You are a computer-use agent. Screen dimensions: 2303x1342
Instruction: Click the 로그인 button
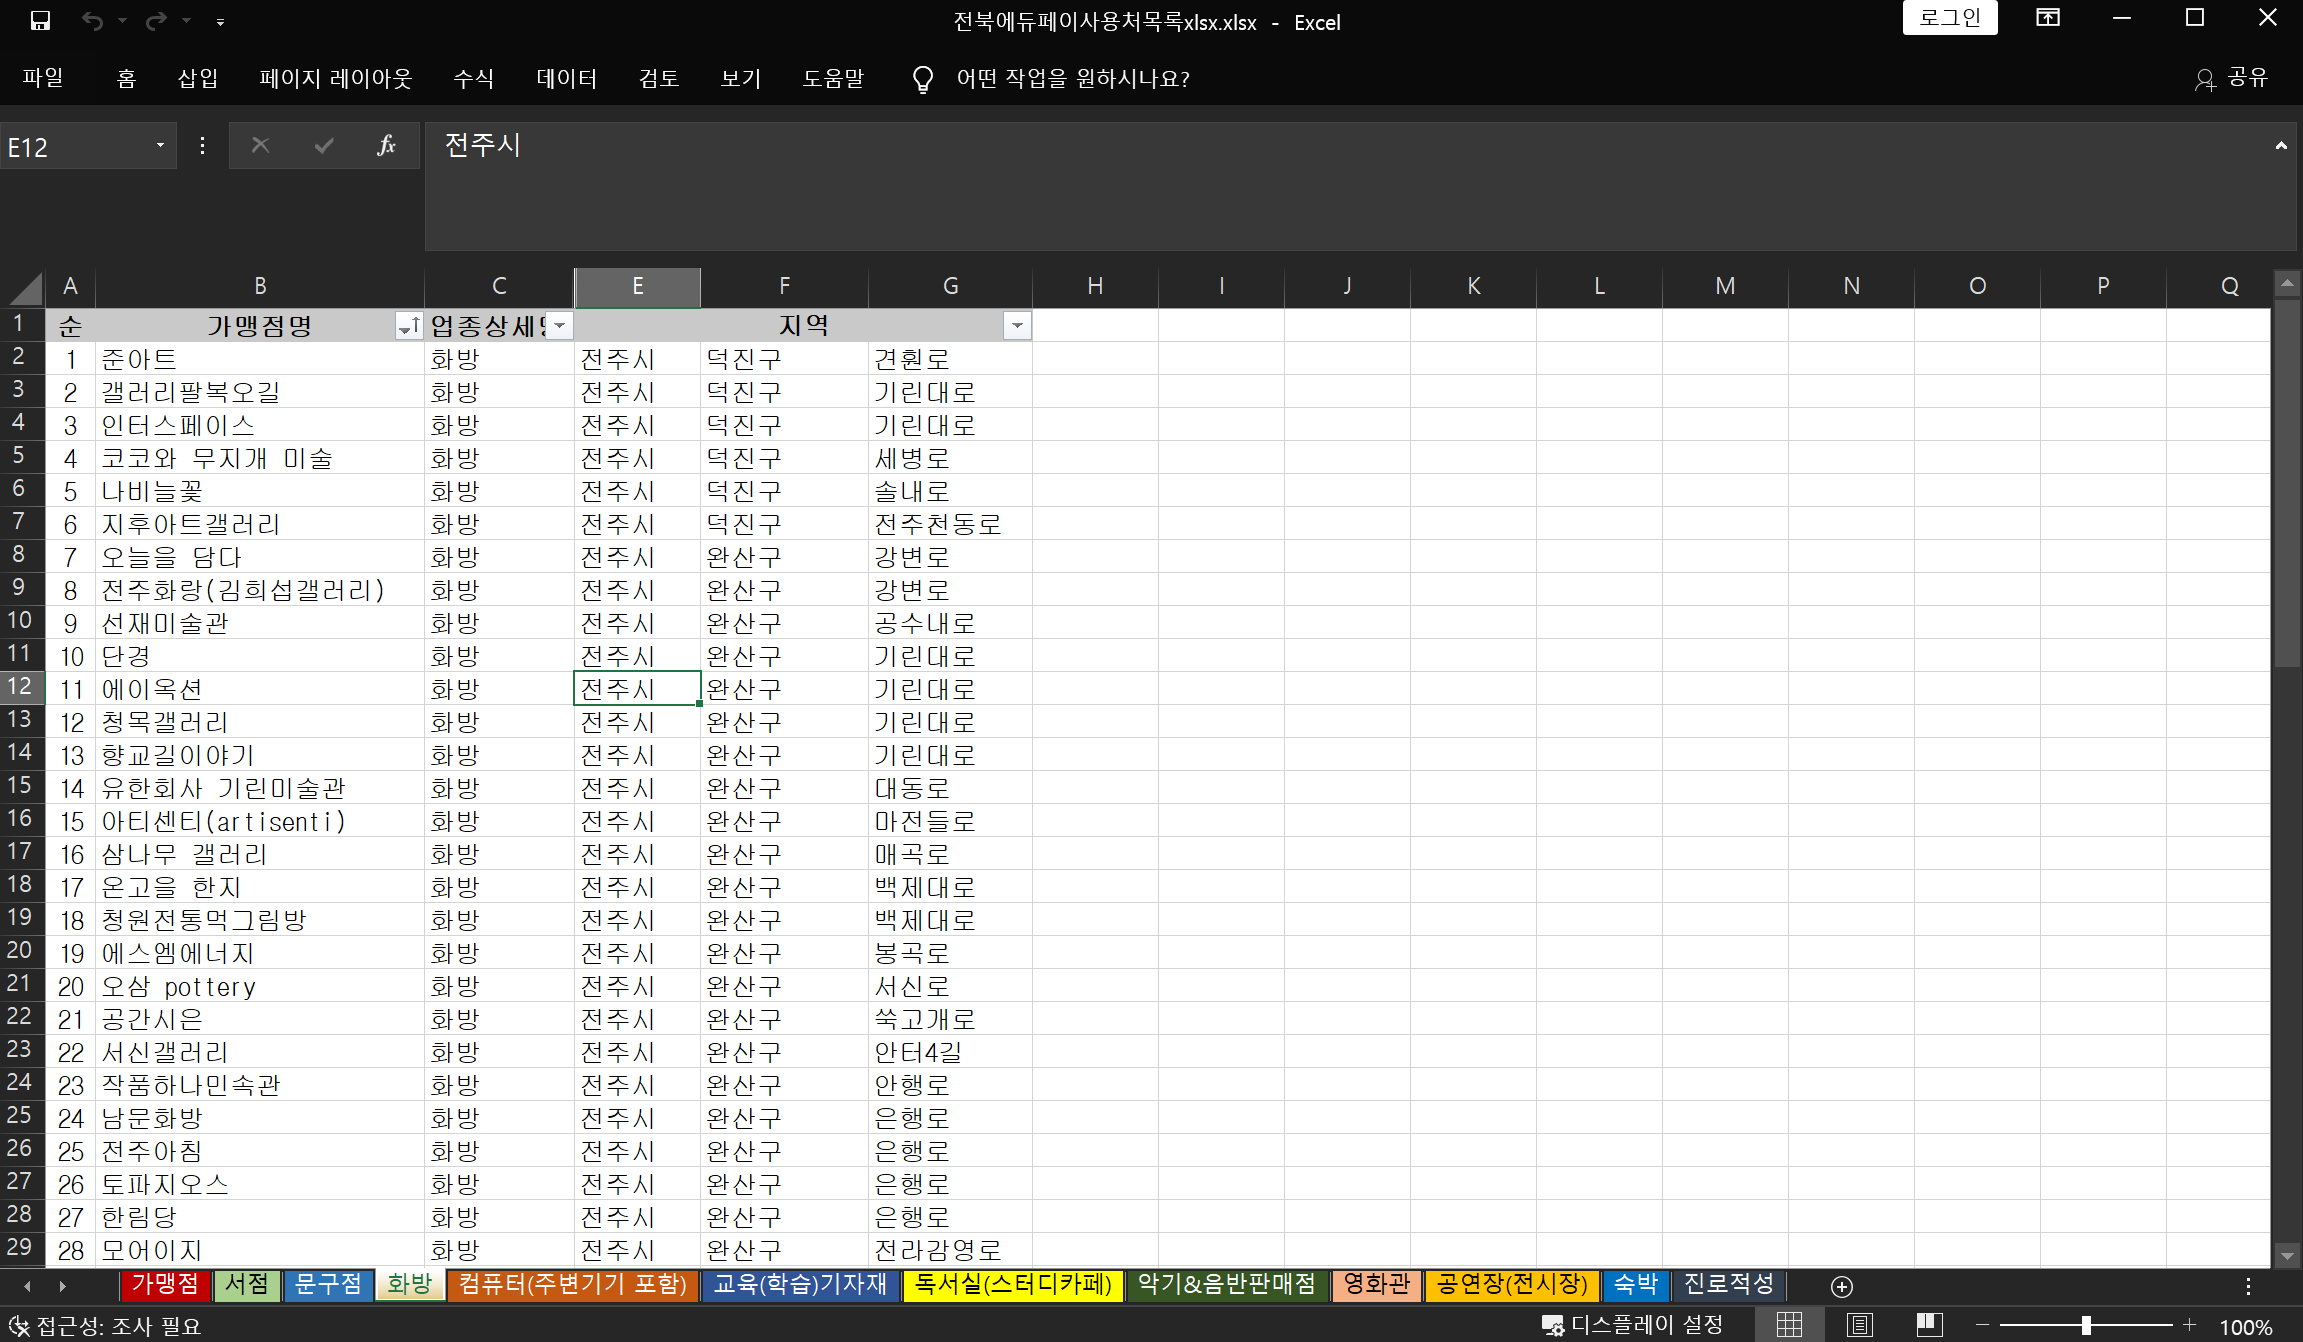click(1949, 18)
